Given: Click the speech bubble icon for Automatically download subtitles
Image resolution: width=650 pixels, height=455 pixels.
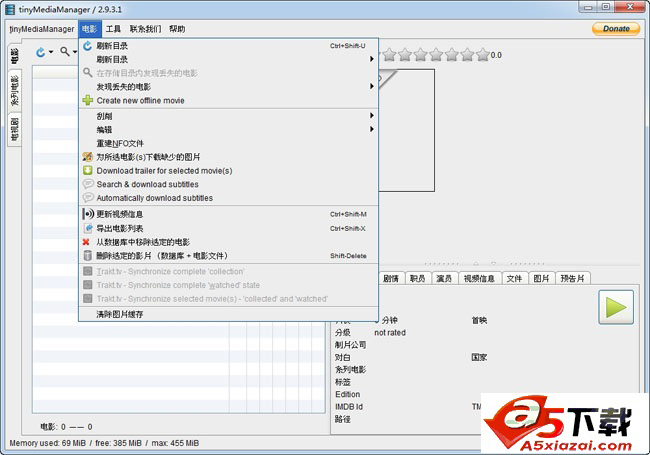Looking at the screenshot, I should tap(87, 198).
